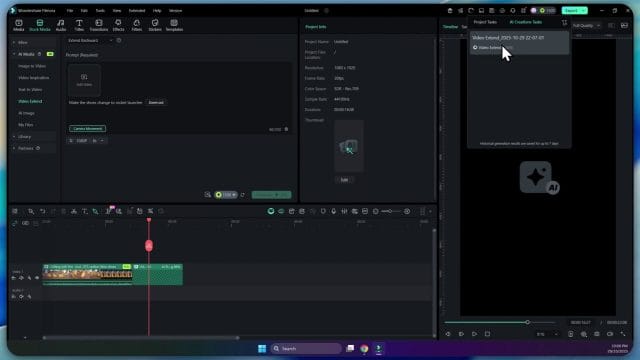Open the Export dropdown arrow
640x360 pixels.
(584, 11)
